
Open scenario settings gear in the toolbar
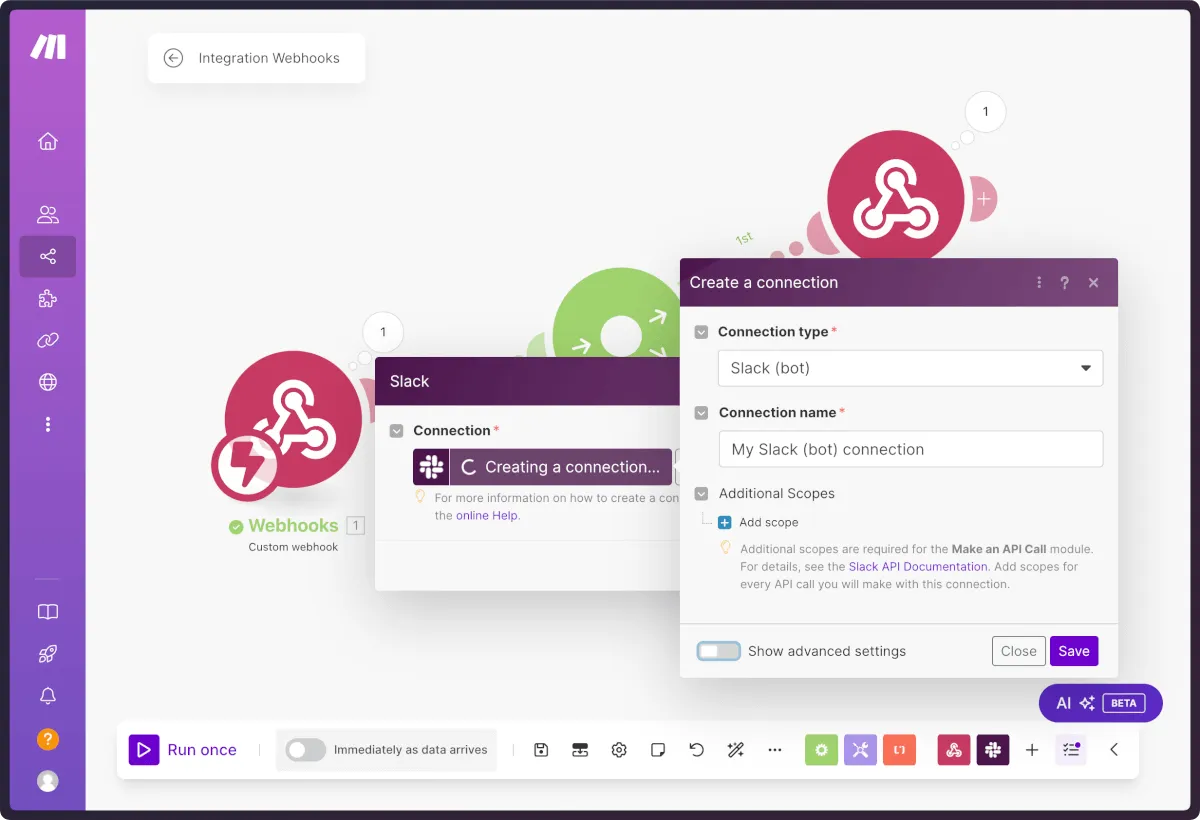tap(619, 750)
